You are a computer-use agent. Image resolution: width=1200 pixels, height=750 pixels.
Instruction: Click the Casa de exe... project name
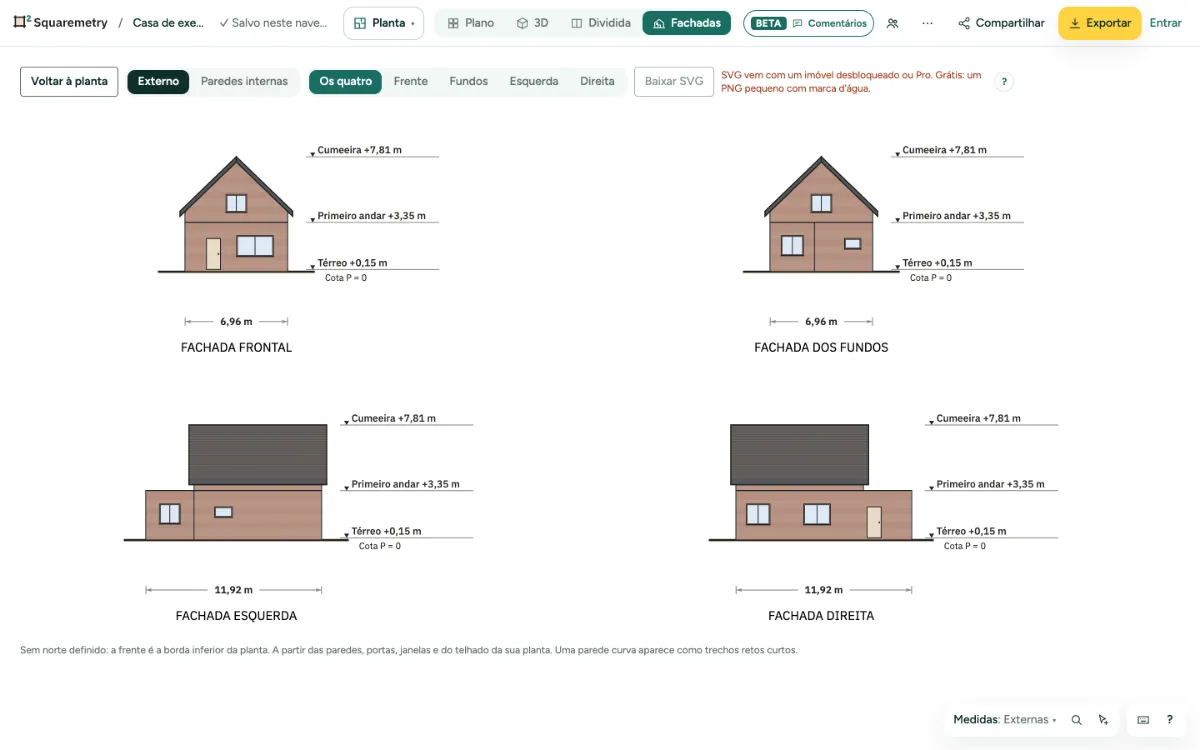click(168, 23)
